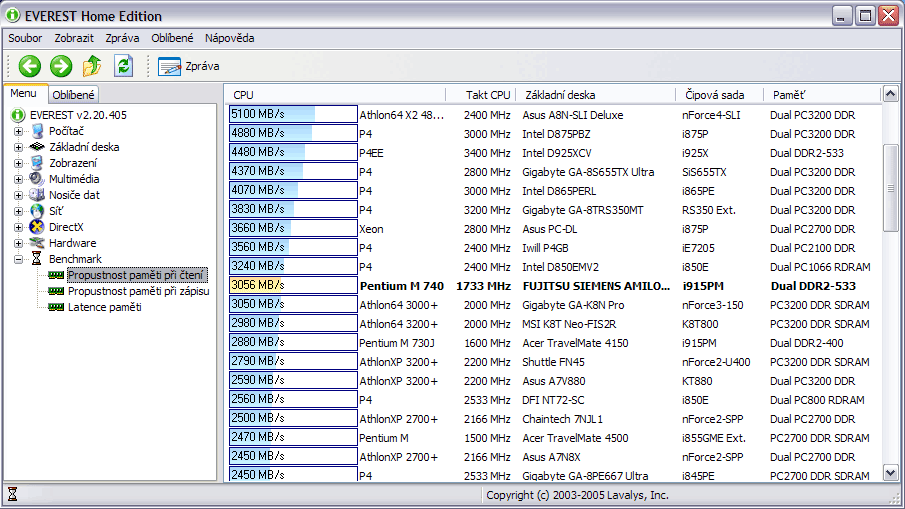Select the Multimédia icon in the tree
The image size is (905, 509).
tap(37, 179)
